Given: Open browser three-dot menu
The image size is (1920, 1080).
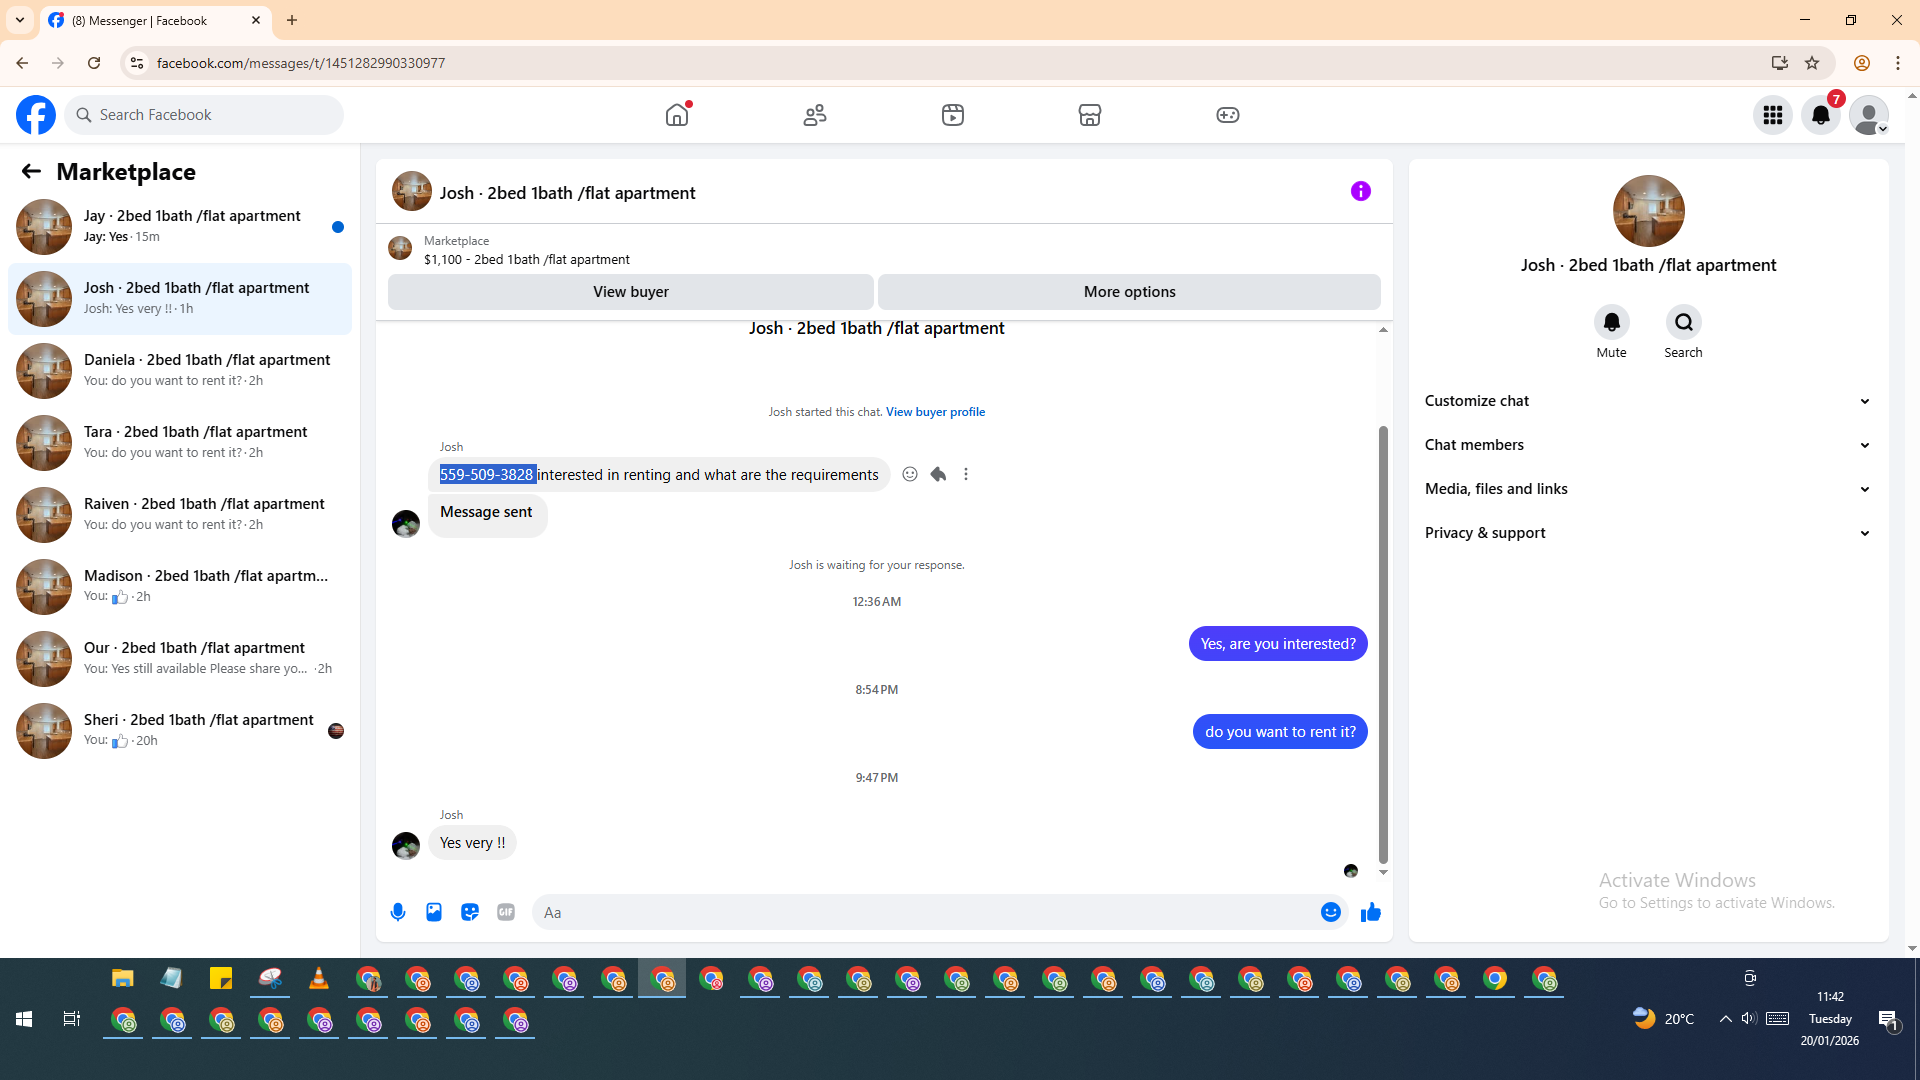Looking at the screenshot, I should [1898, 63].
